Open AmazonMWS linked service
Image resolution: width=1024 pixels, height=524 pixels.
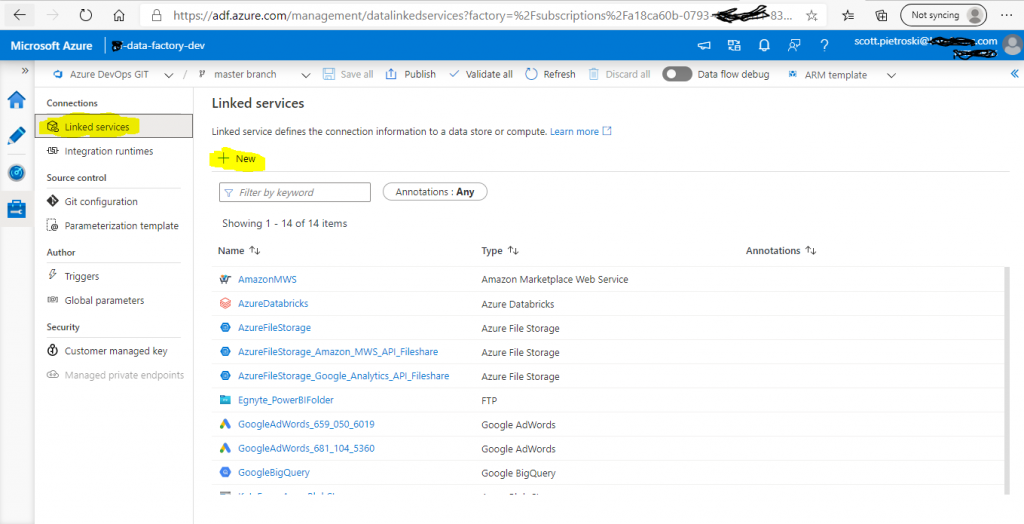(267, 279)
